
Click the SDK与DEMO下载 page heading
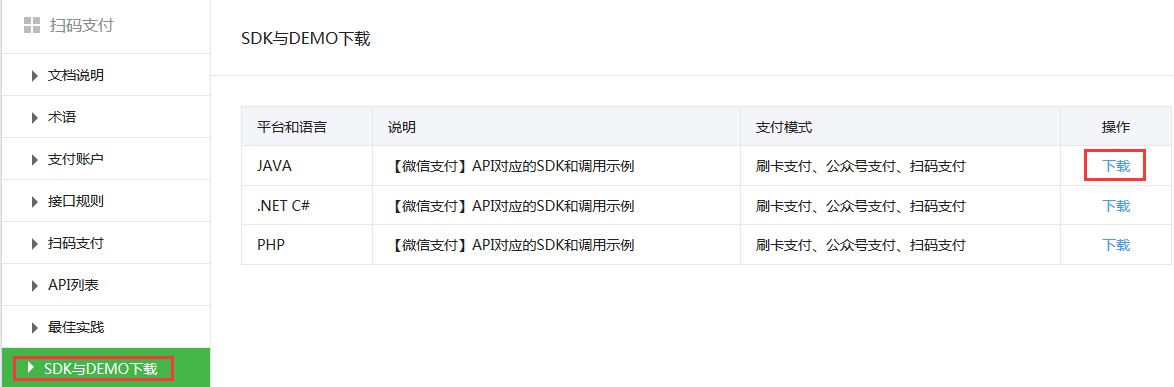pyautogui.click(x=305, y=39)
